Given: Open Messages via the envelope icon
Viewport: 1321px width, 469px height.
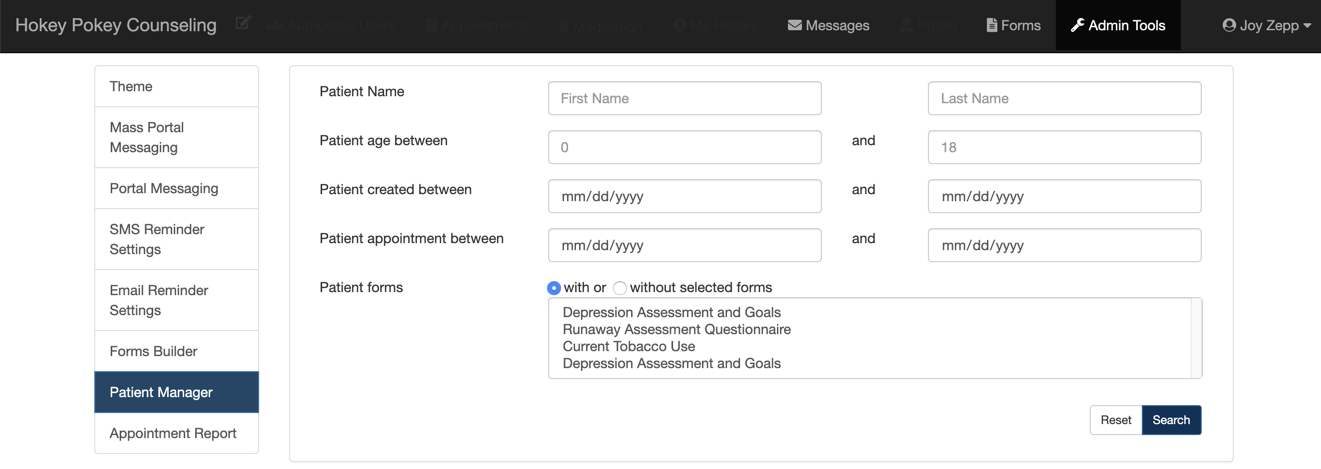Looking at the screenshot, I should coord(795,26).
